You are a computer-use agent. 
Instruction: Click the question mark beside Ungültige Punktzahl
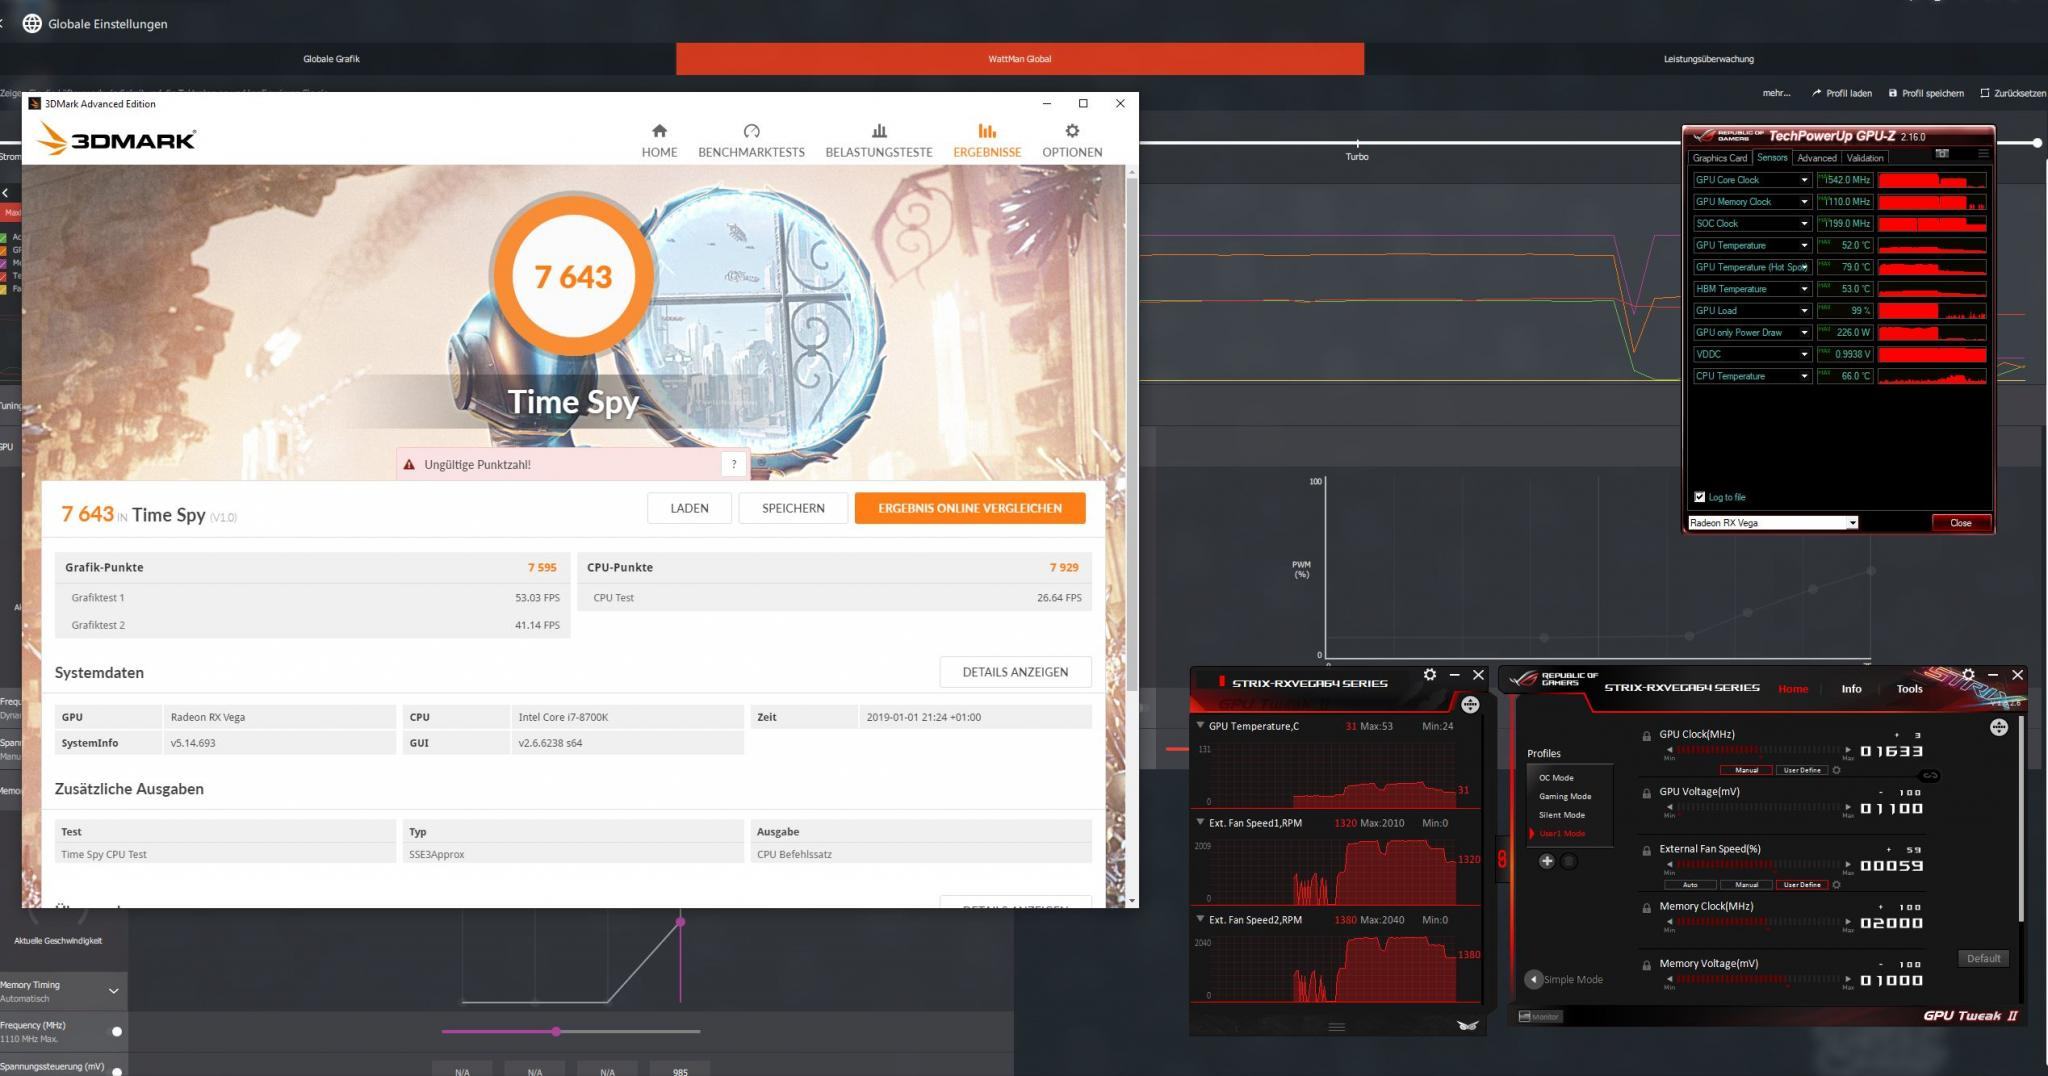click(x=734, y=464)
